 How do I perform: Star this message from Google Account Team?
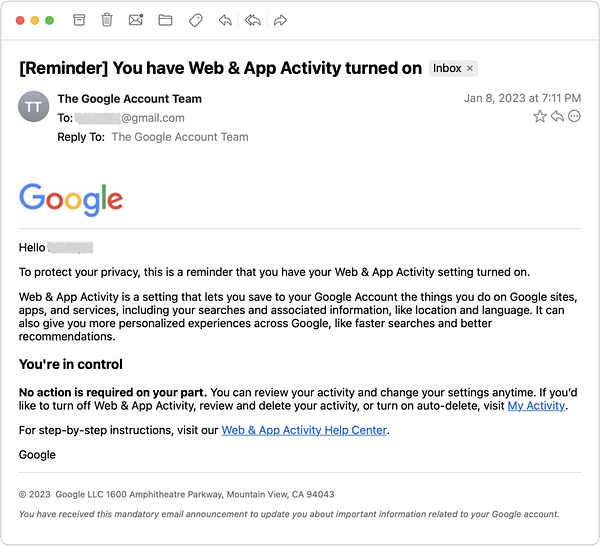[540, 116]
